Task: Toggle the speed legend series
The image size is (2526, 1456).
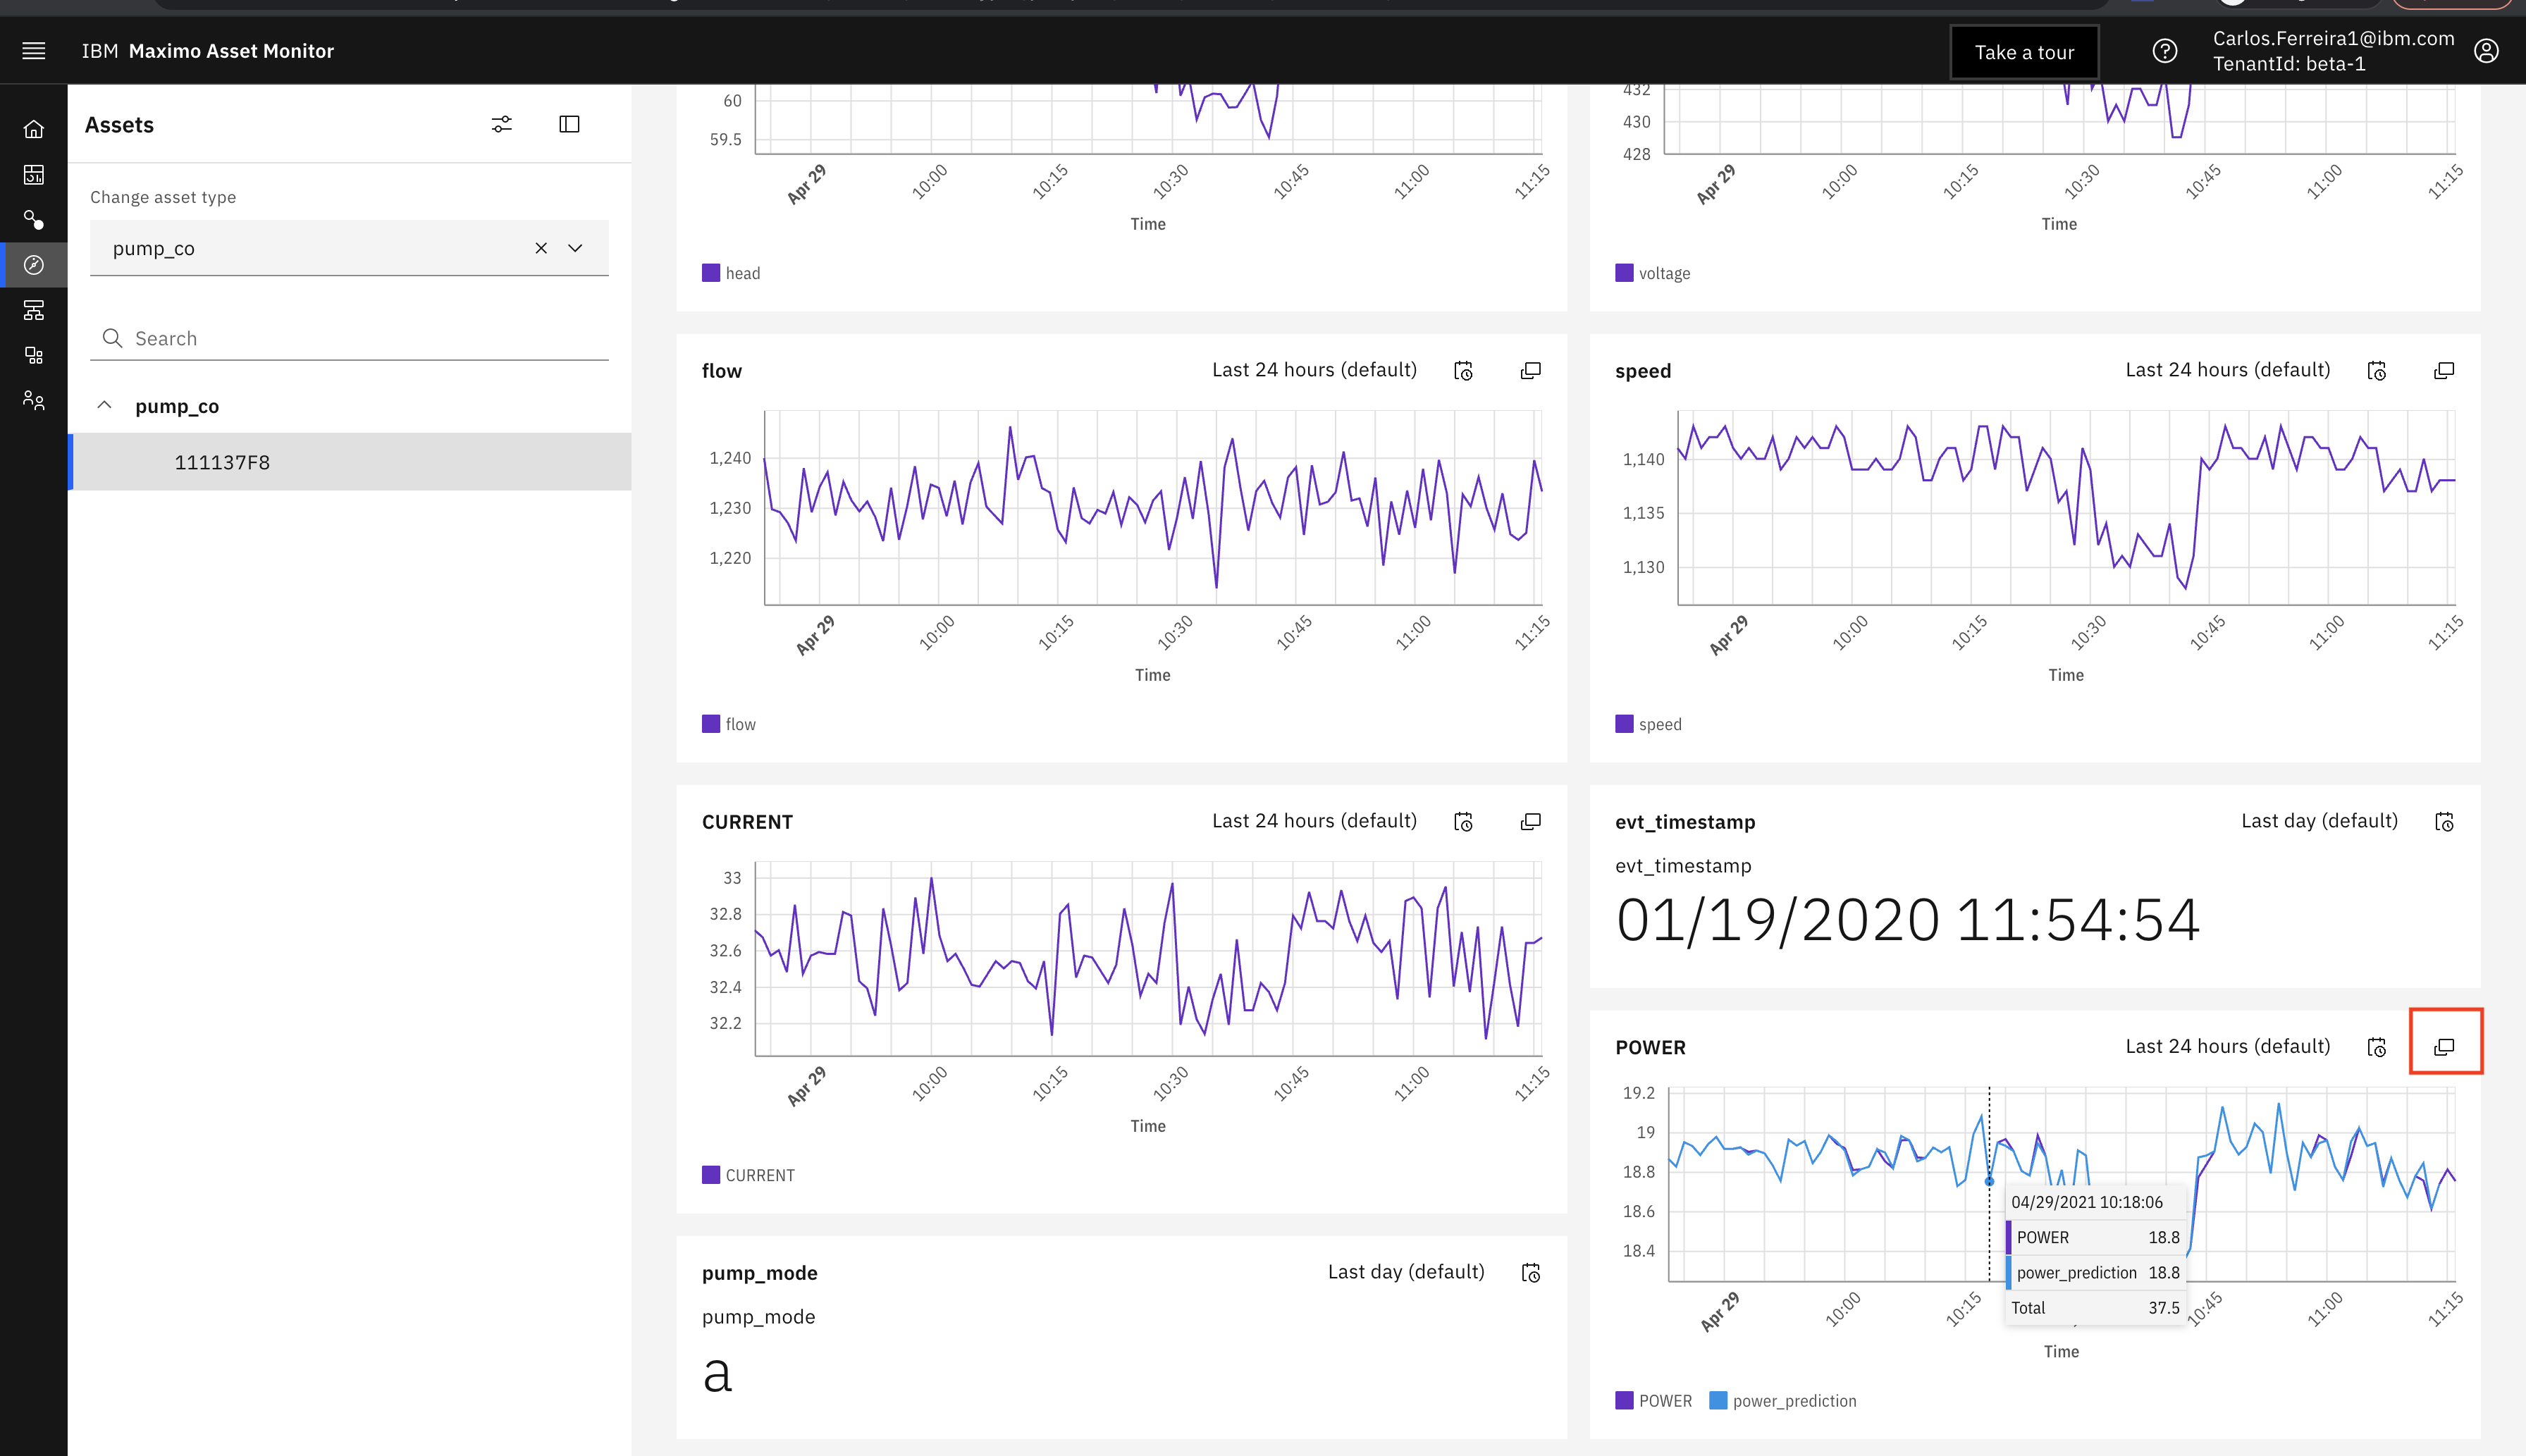Action: pos(1649,724)
